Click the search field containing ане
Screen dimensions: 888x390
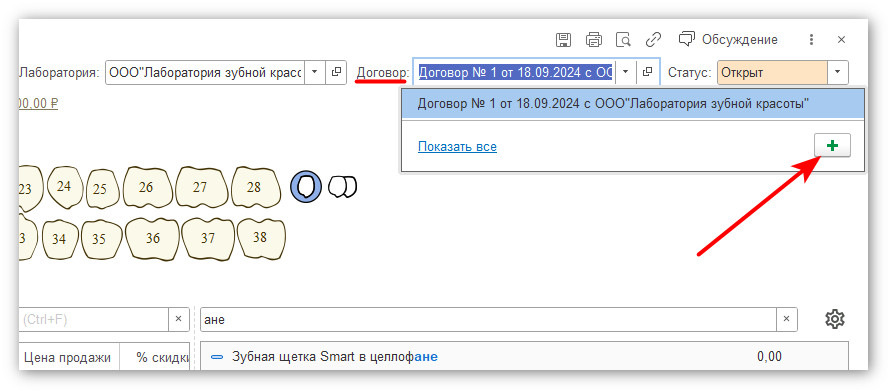click(x=488, y=319)
